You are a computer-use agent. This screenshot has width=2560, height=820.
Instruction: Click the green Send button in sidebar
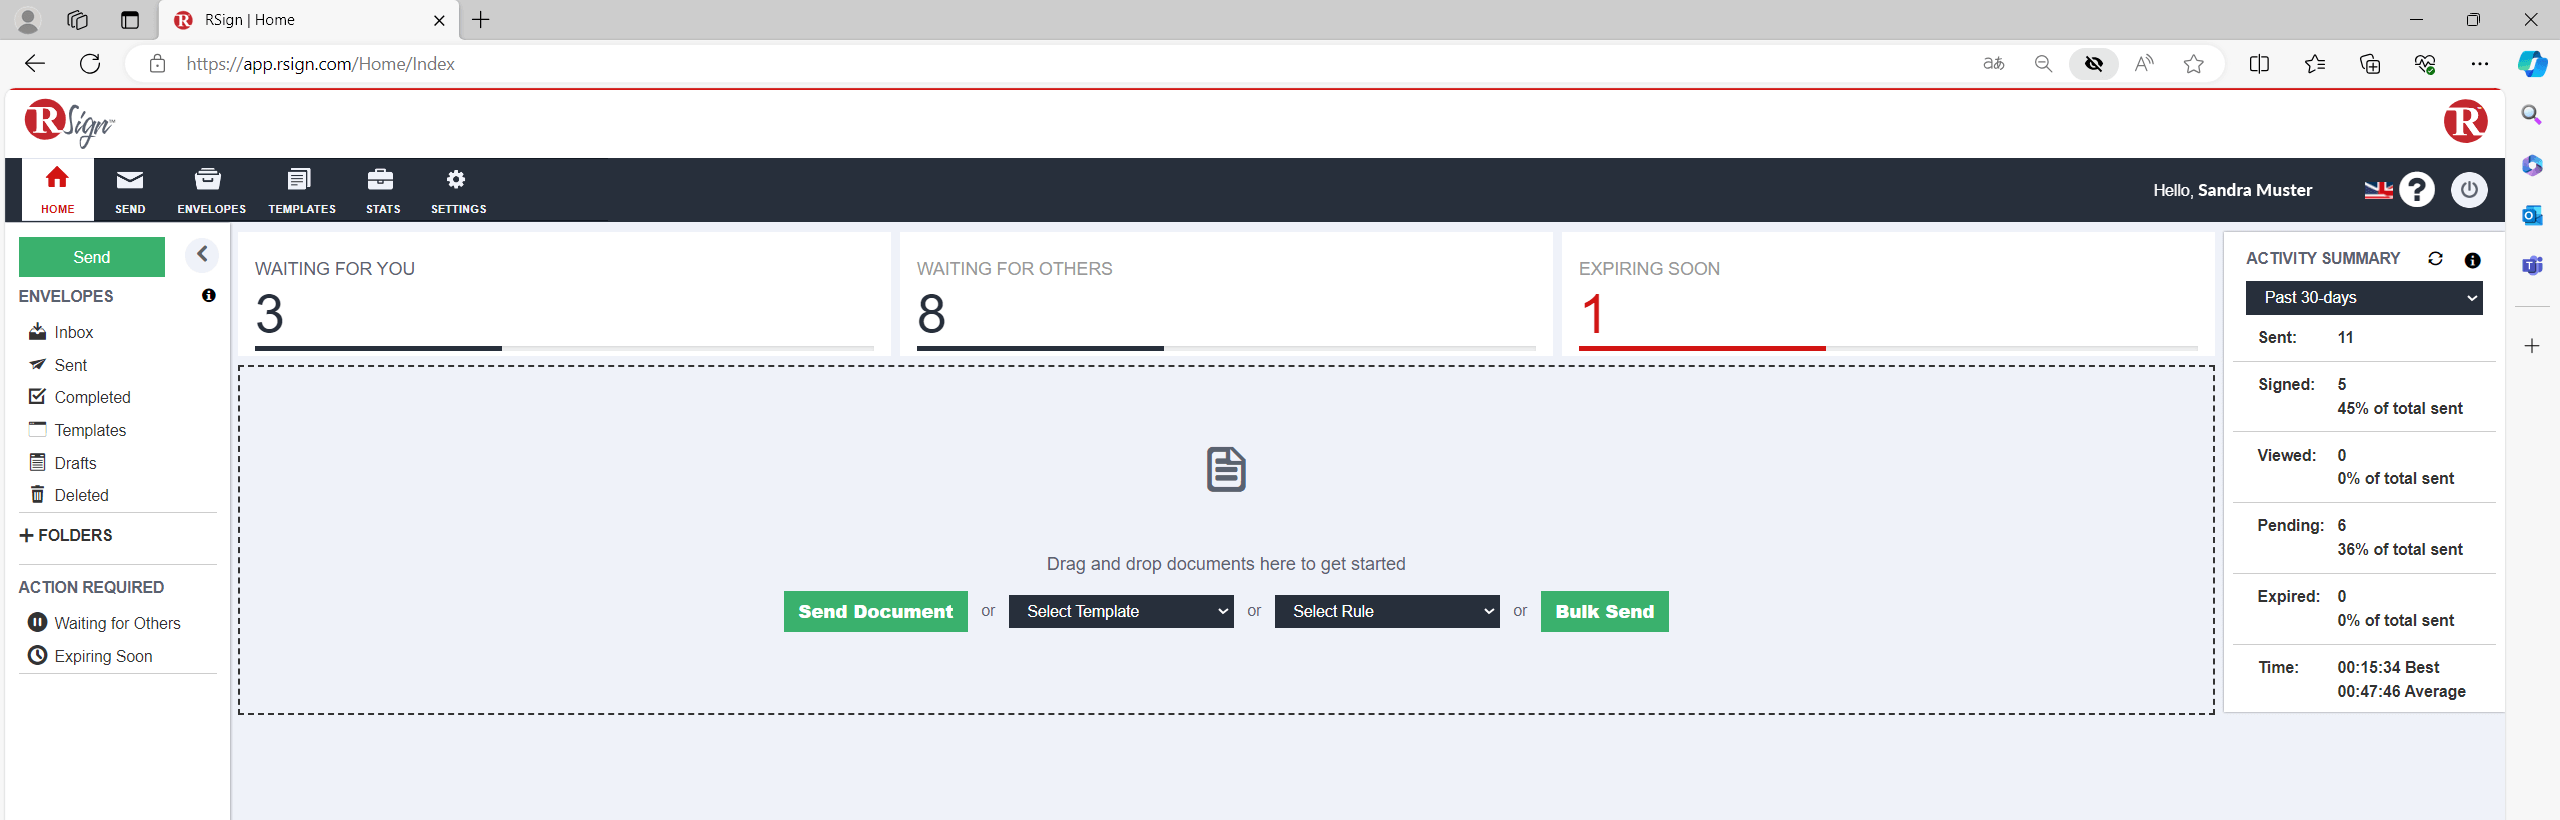[x=92, y=257]
